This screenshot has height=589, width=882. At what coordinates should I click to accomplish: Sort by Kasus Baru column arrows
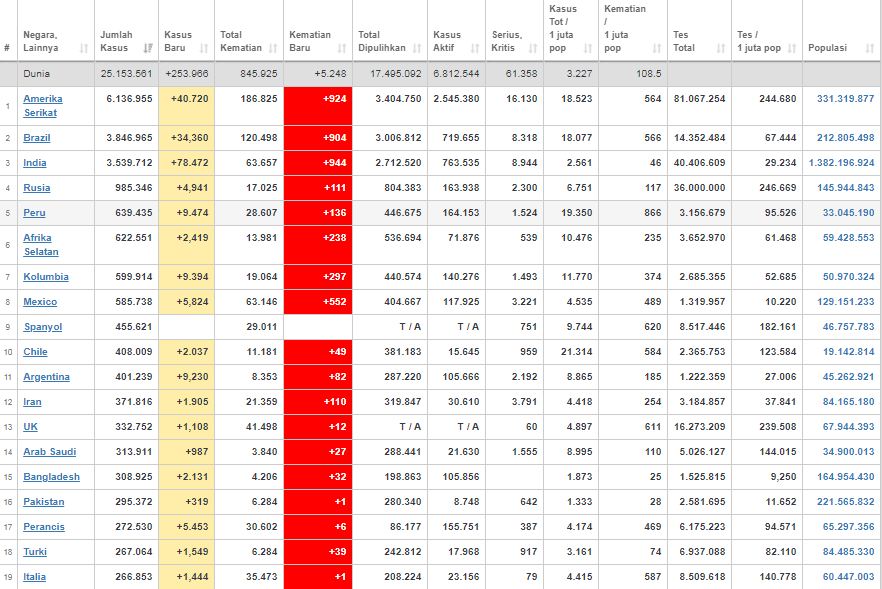pos(204,48)
